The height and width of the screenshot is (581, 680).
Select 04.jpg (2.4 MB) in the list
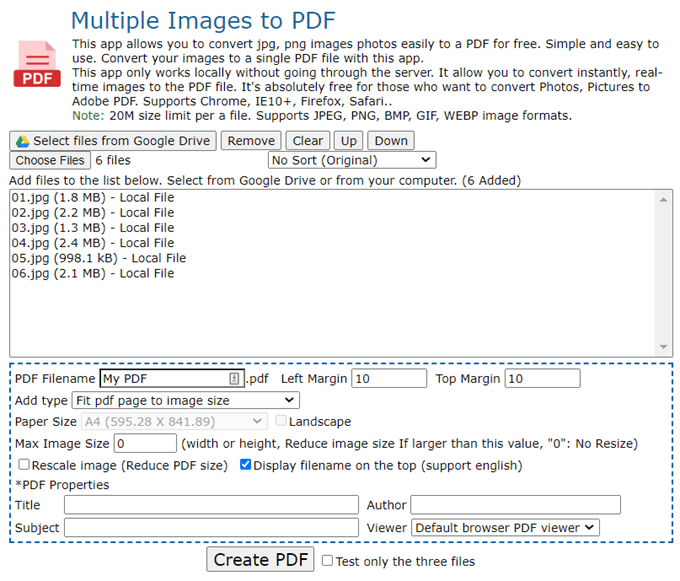coord(93,243)
